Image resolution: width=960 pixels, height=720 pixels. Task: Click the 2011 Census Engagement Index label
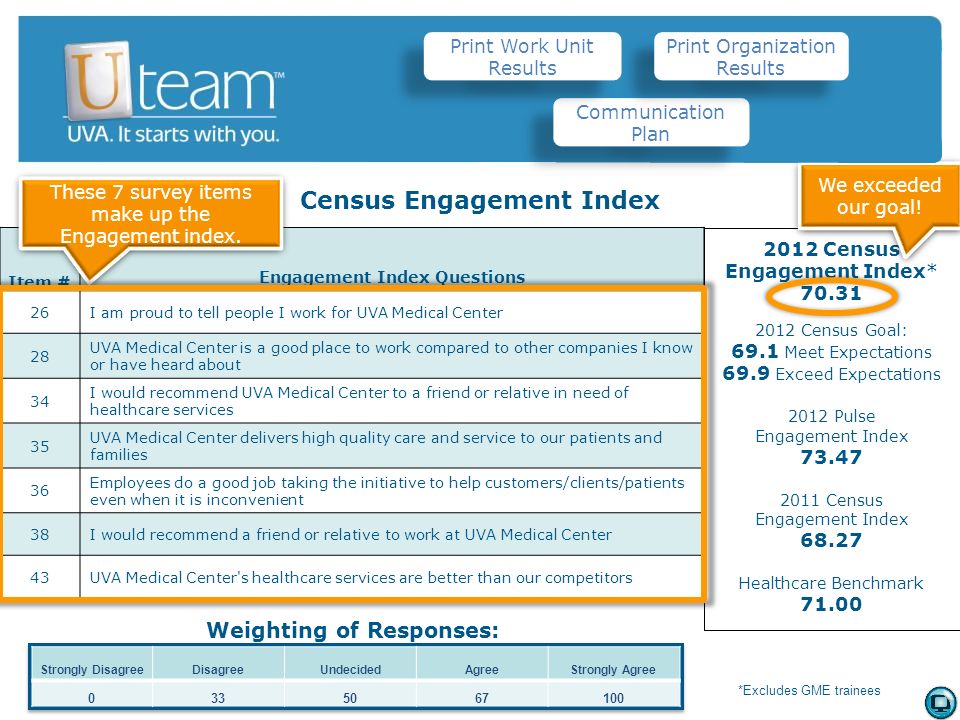click(x=831, y=509)
